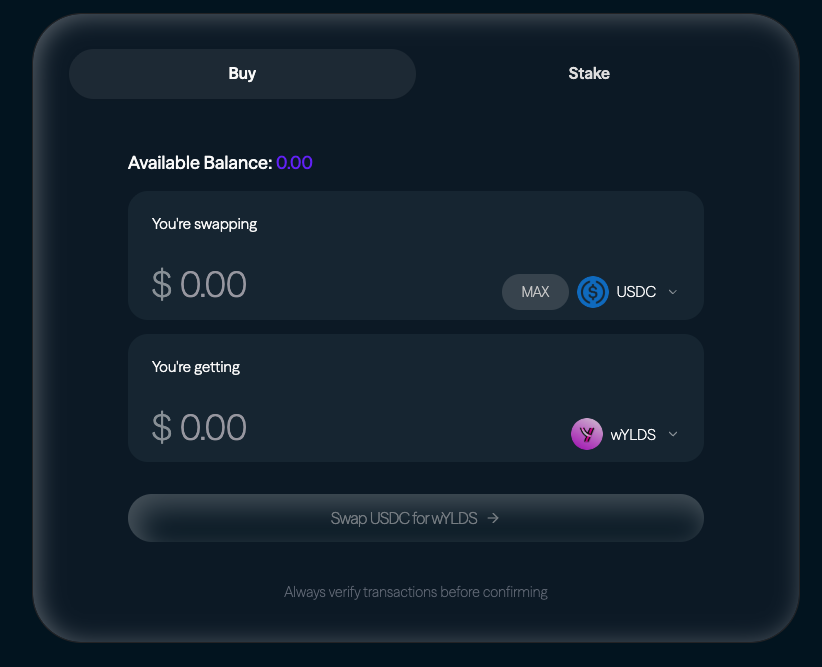Click the Available Balance label

pyautogui.click(x=200, y=163)
